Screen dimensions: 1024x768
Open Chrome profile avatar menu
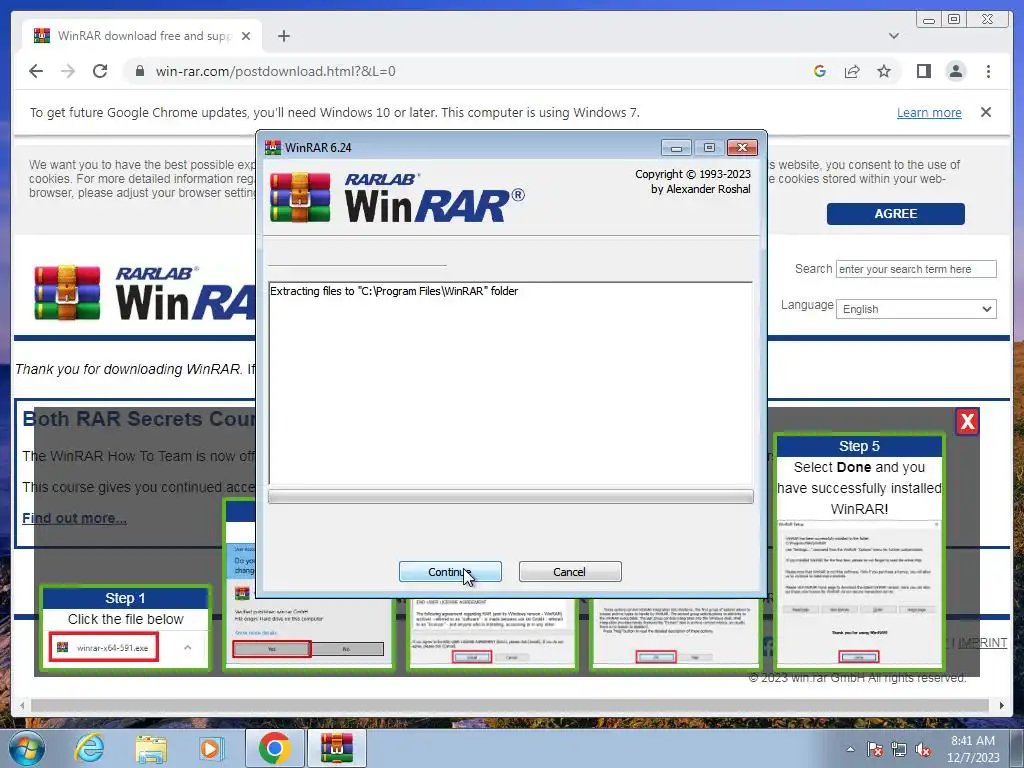pyautogui.click(x=955, y=71)
